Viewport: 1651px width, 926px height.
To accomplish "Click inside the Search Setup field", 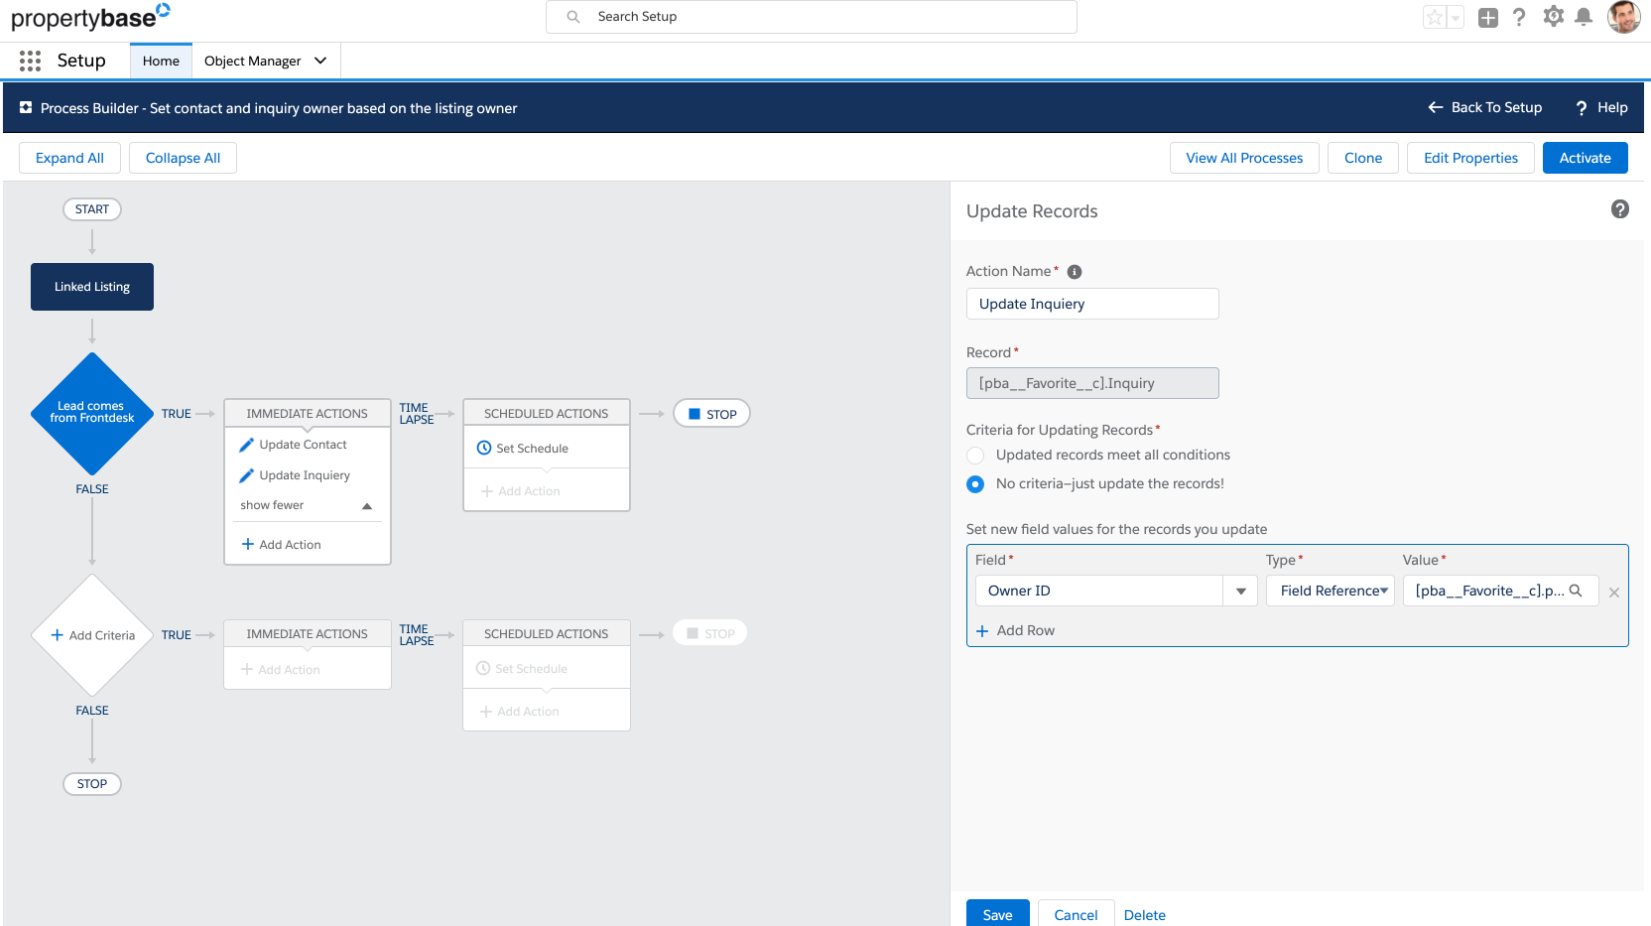I will click(811, 16).
